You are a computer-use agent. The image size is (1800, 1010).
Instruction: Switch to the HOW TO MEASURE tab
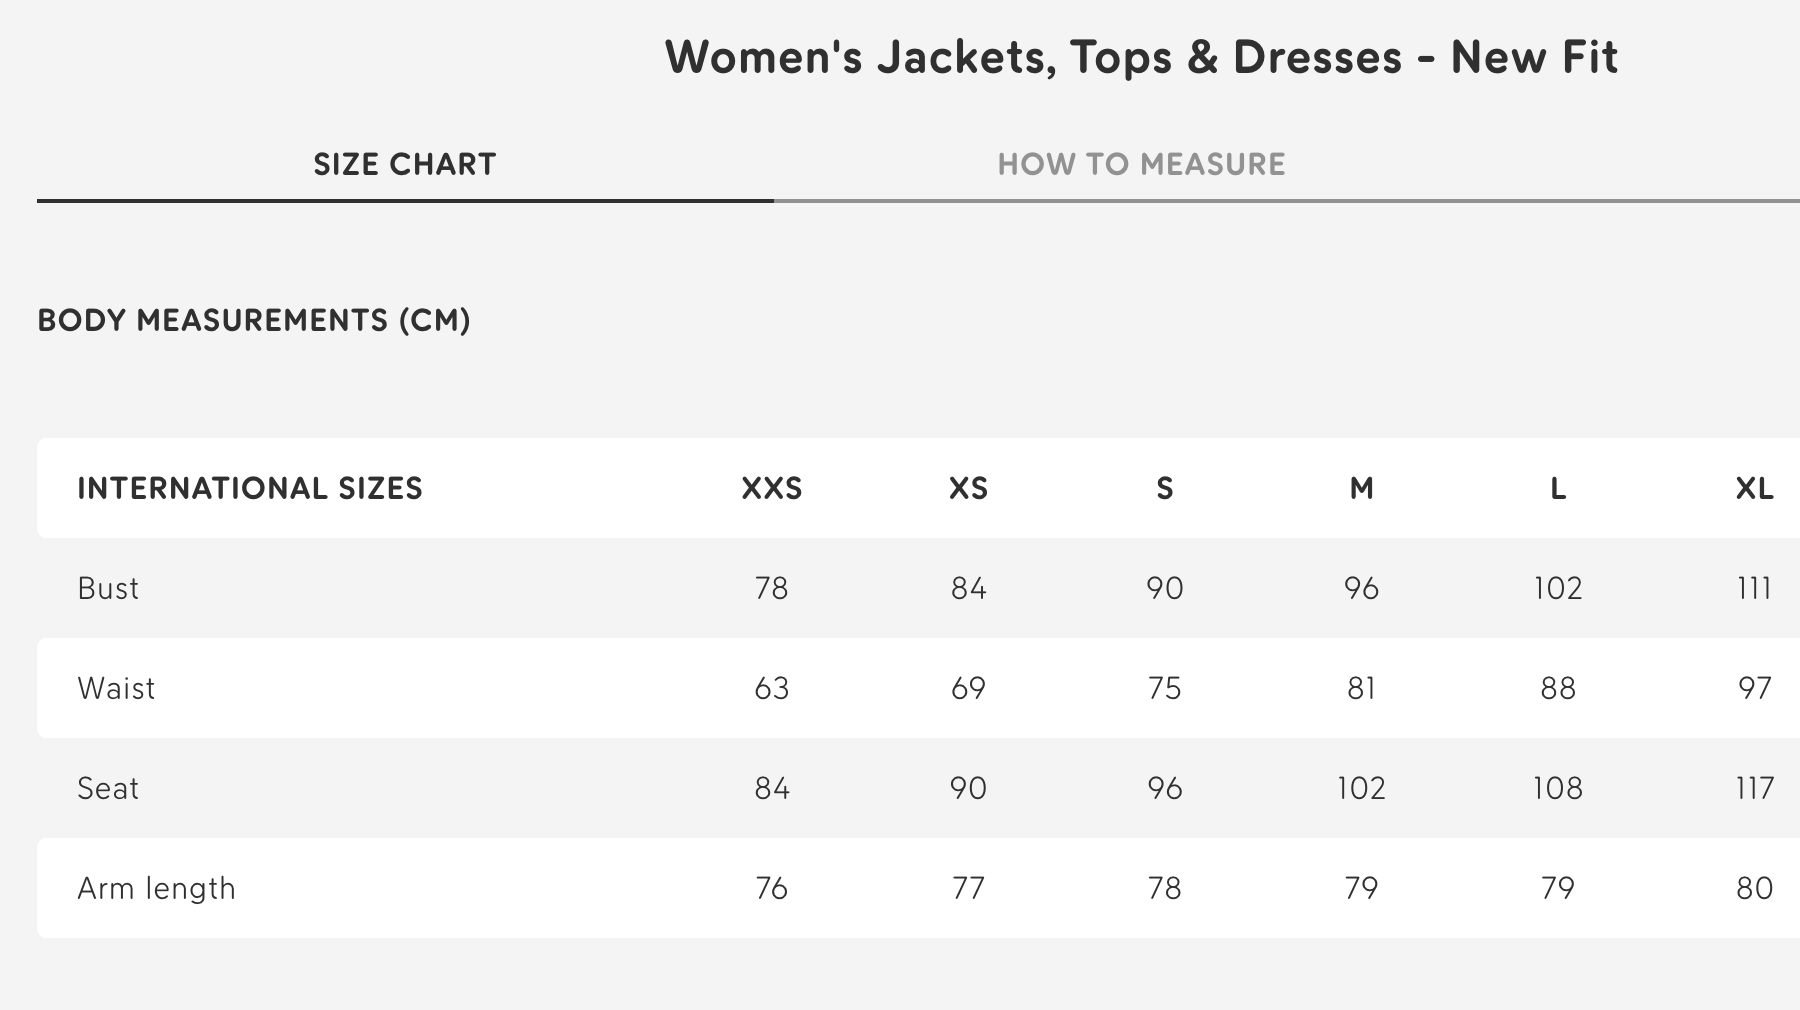1142,163
